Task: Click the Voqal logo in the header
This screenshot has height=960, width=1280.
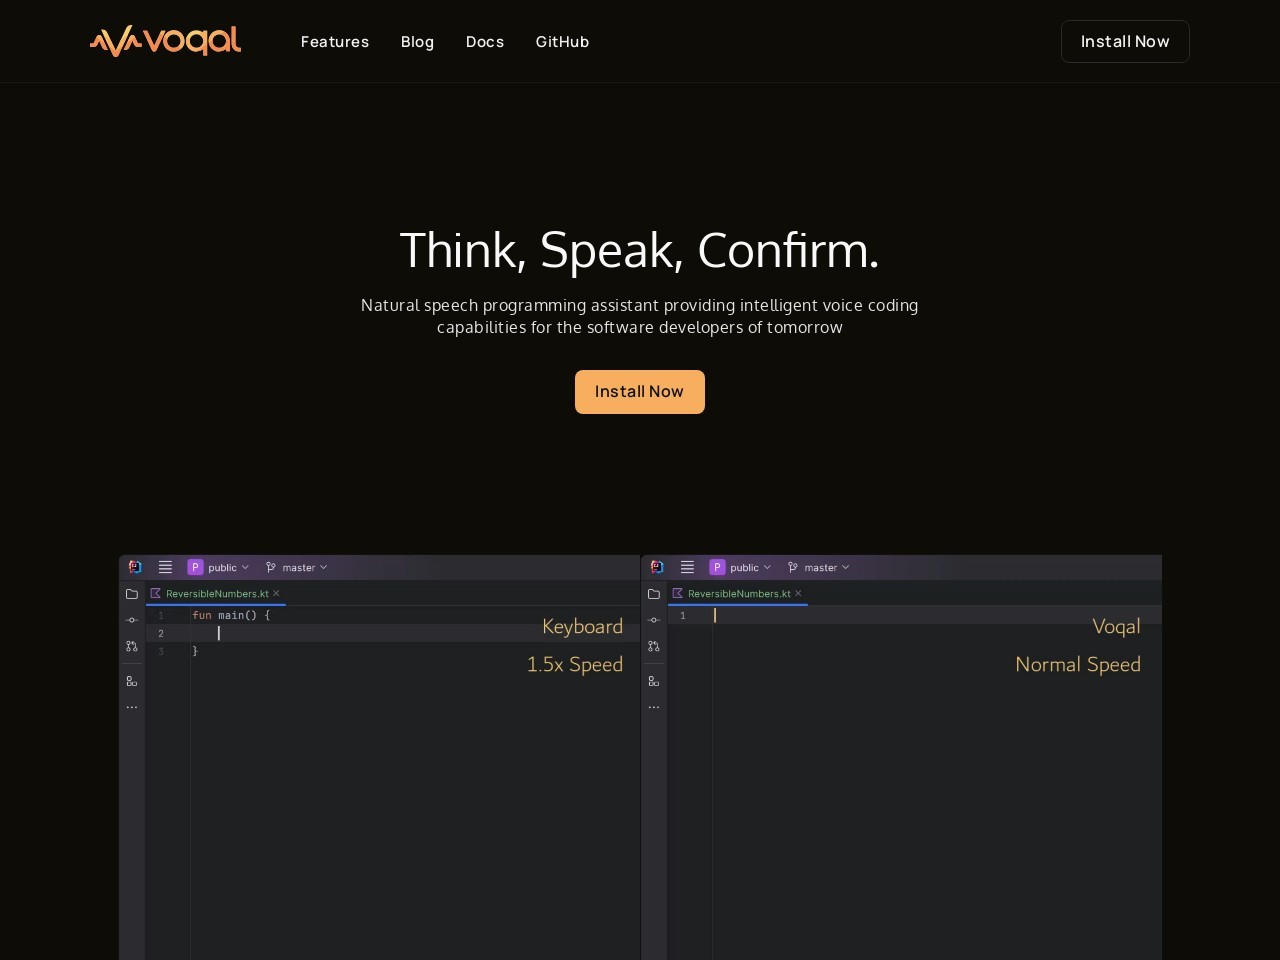Action: pos(165,41)
